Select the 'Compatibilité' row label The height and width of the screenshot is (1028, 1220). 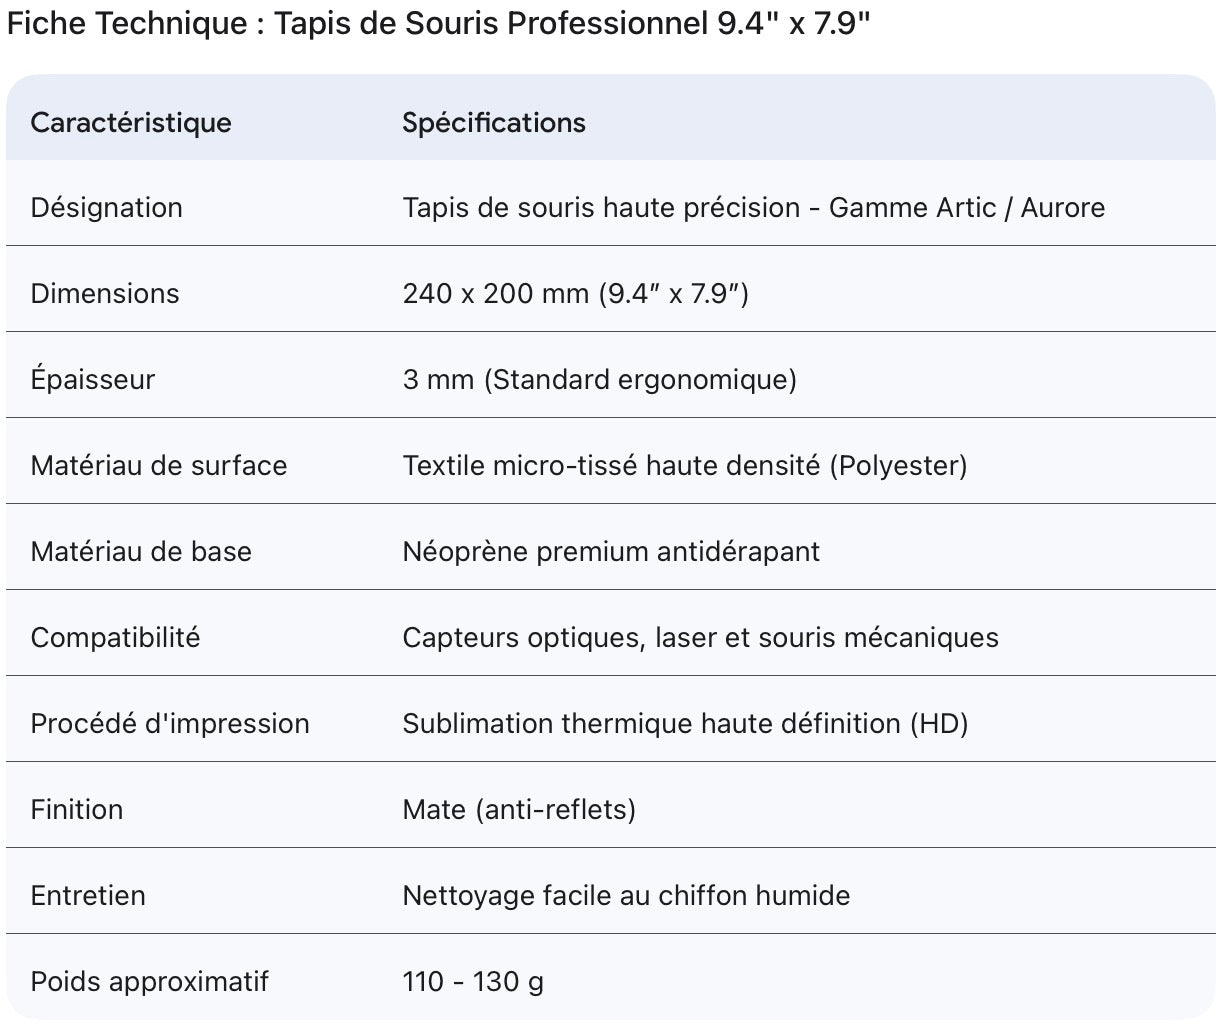pos(116,638)
